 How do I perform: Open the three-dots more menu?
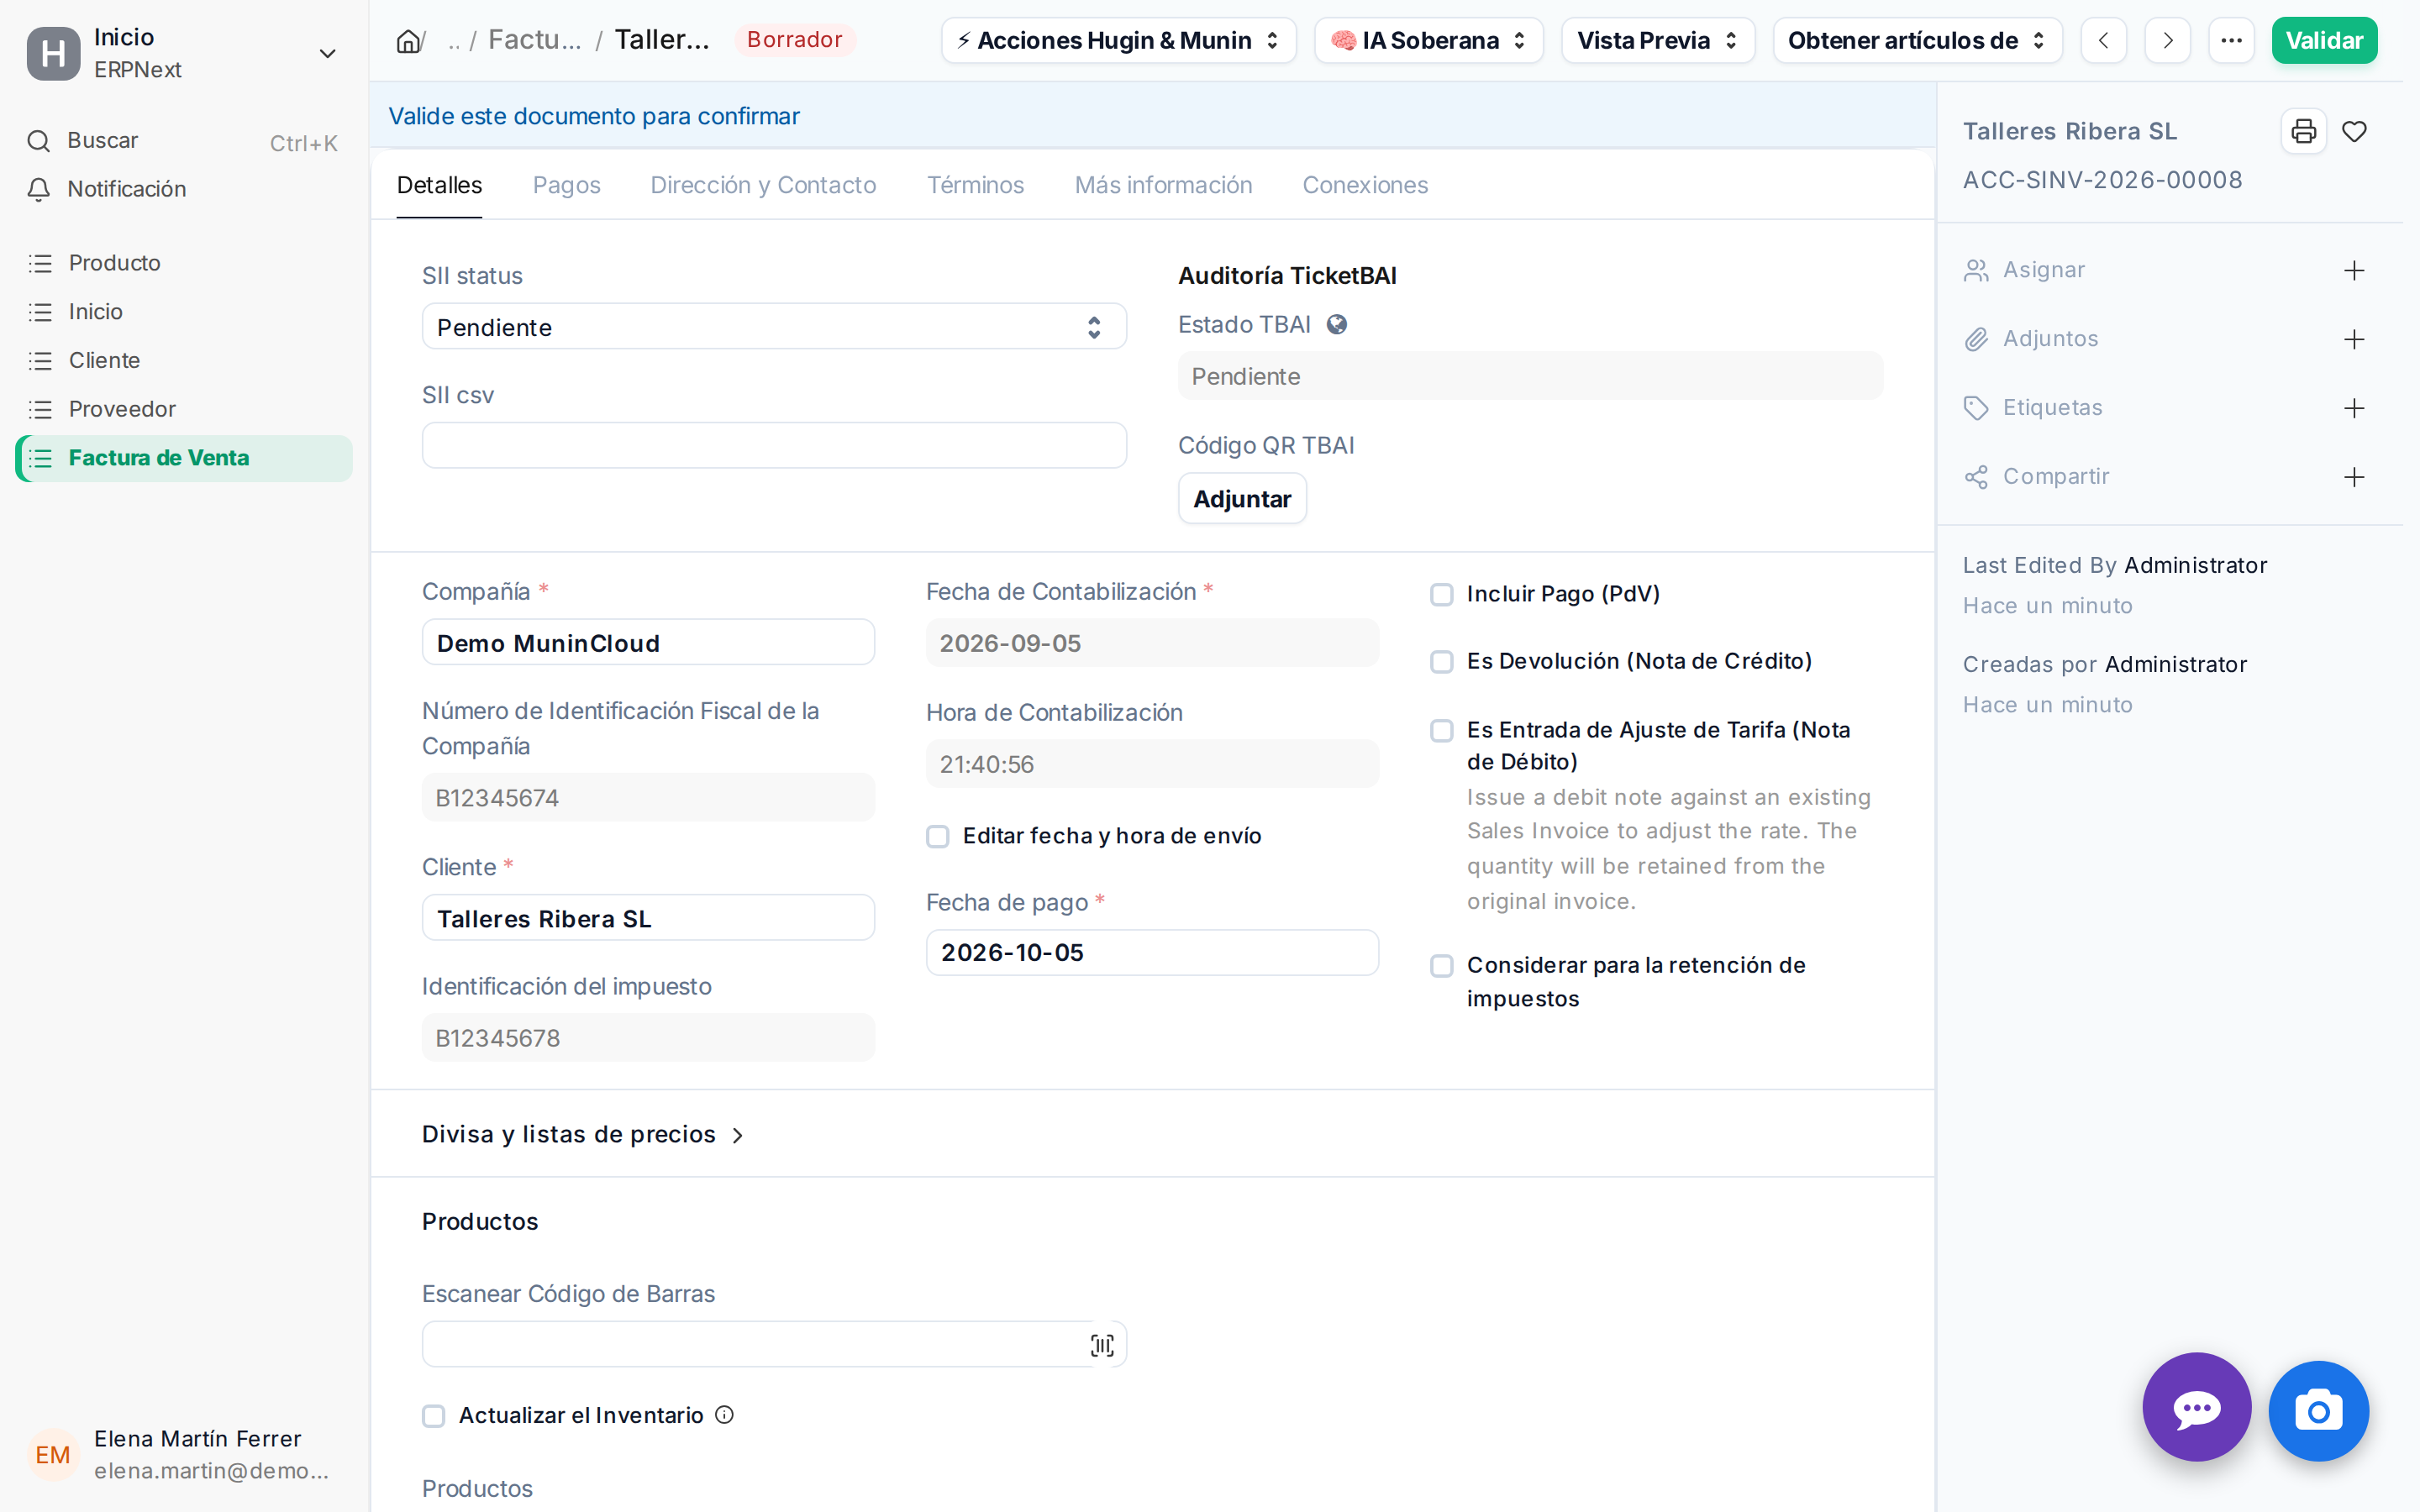coord(2231,41)
